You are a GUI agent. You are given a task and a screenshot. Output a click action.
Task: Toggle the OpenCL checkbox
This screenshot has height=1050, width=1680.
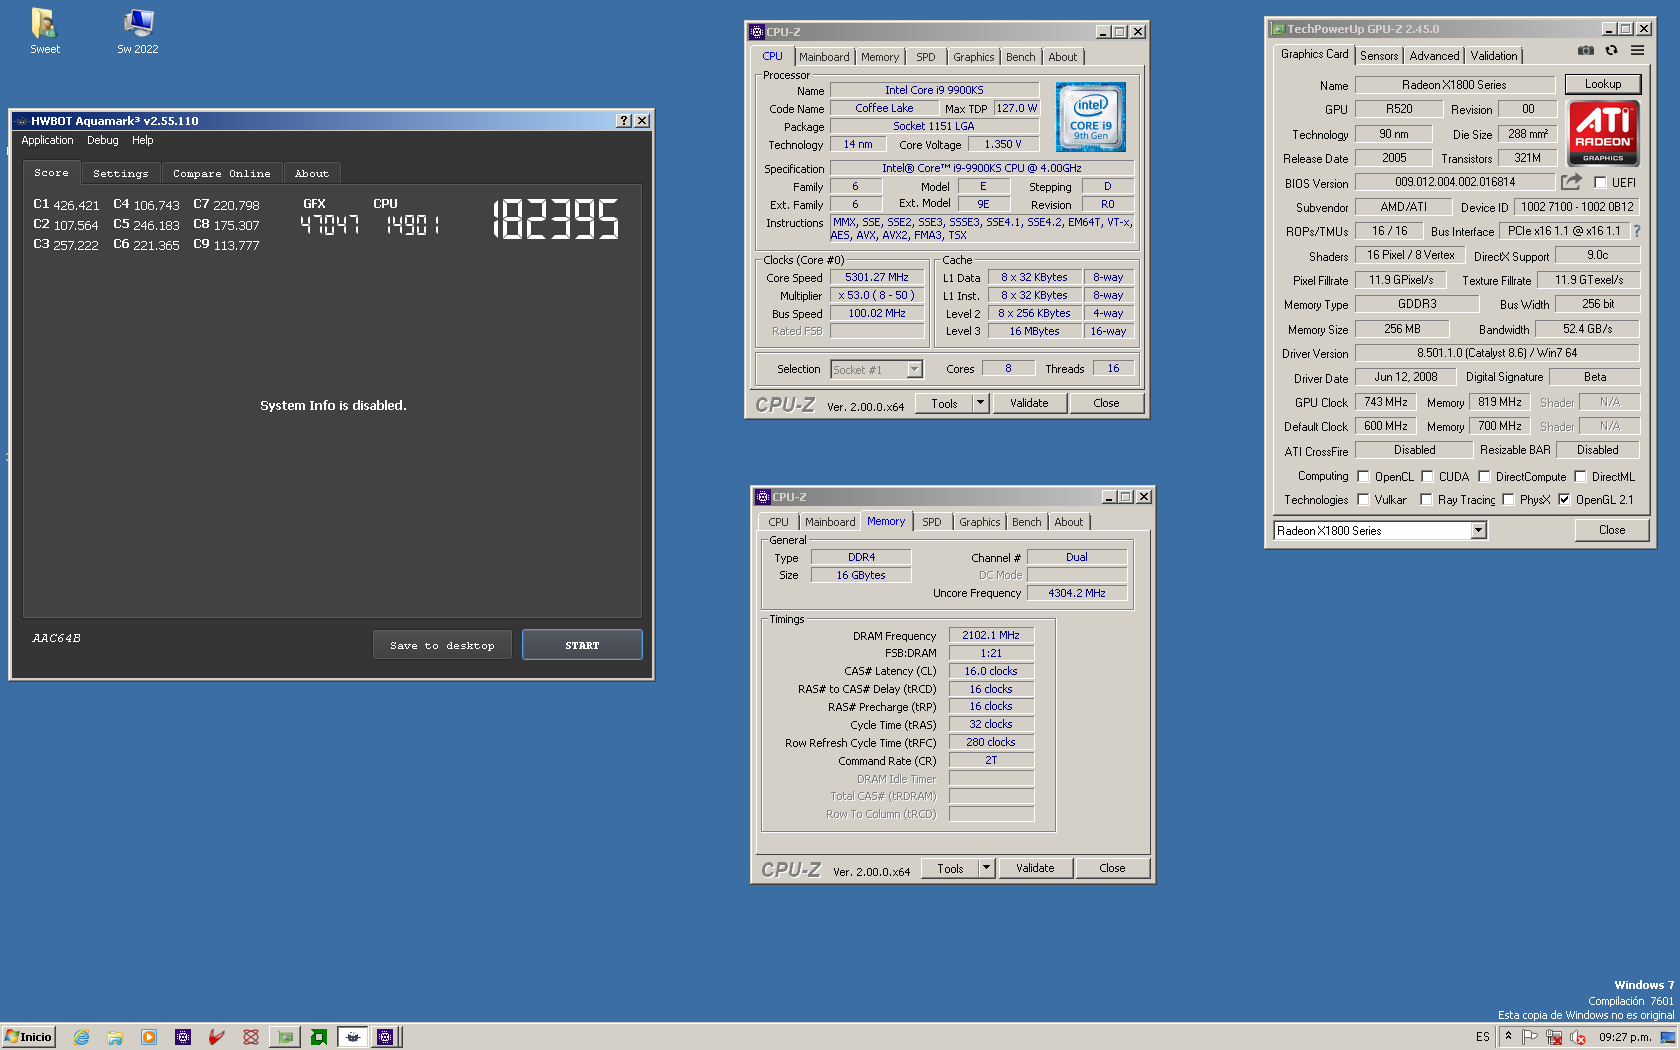(x=1363, y=476)
